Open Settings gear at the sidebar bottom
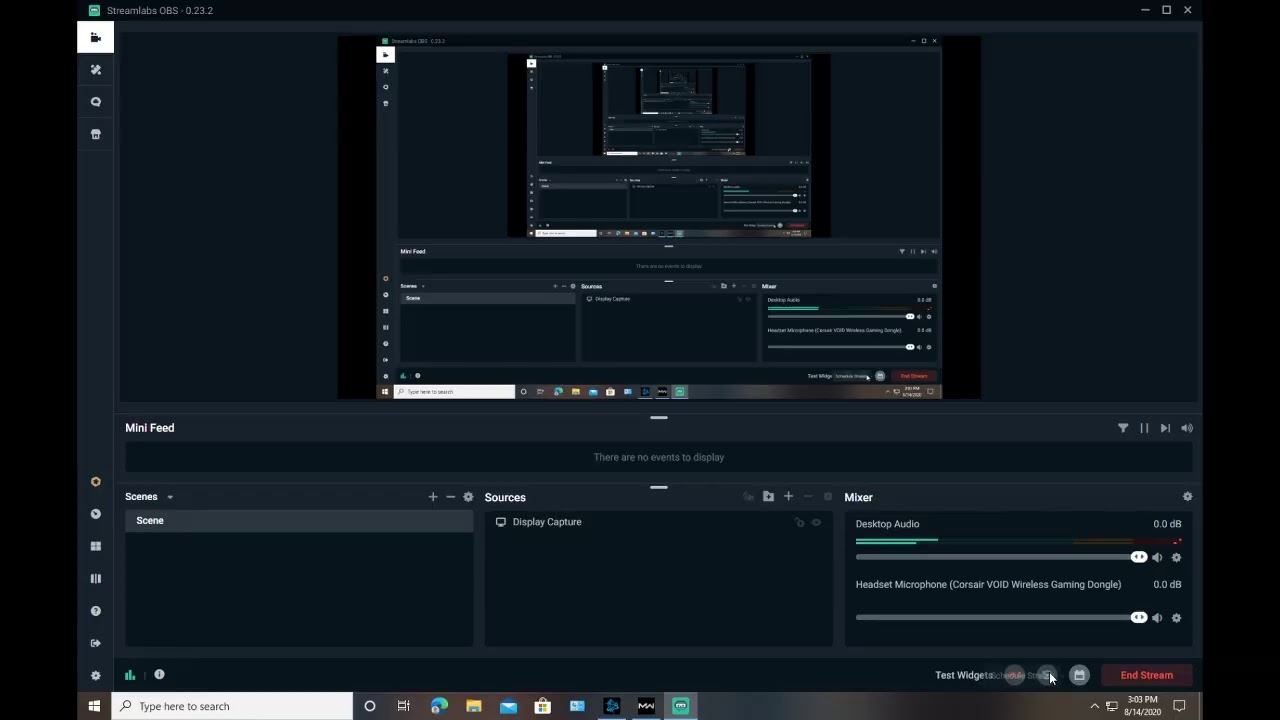Screen dimensions: 1280x720 click(x=96, y=676)
